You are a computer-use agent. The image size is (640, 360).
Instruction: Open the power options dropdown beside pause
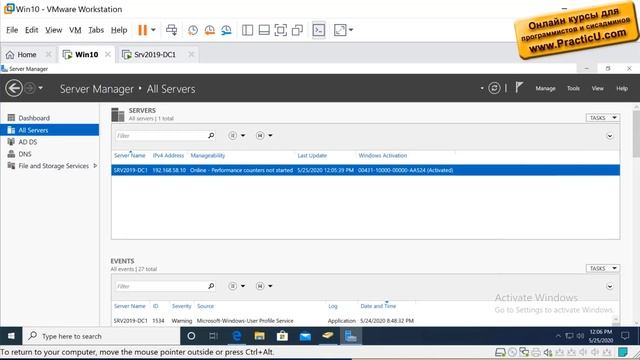(x=153, y=30)
